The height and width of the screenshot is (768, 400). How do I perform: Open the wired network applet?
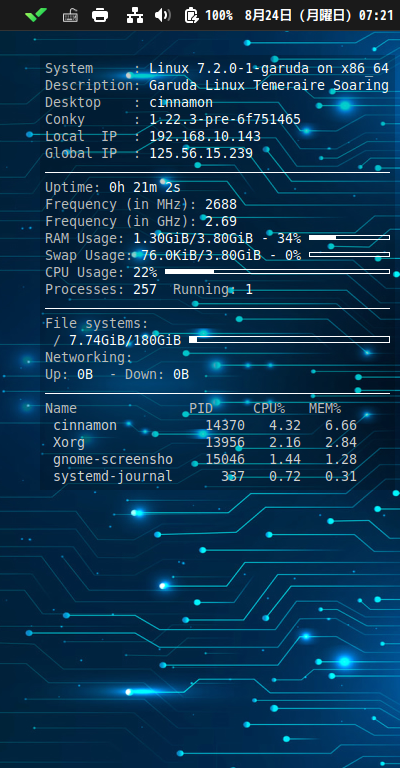[x=135, y=16]
